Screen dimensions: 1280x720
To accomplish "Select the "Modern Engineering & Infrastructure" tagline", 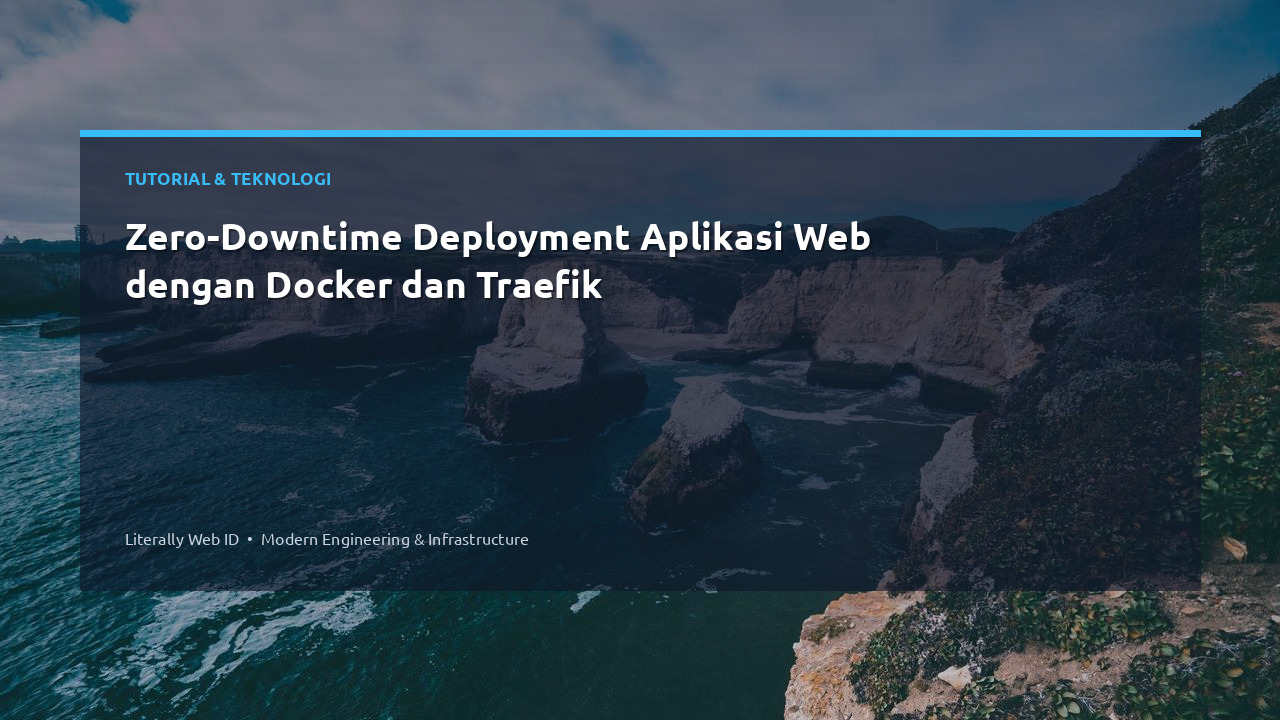I will pos(395,539).
